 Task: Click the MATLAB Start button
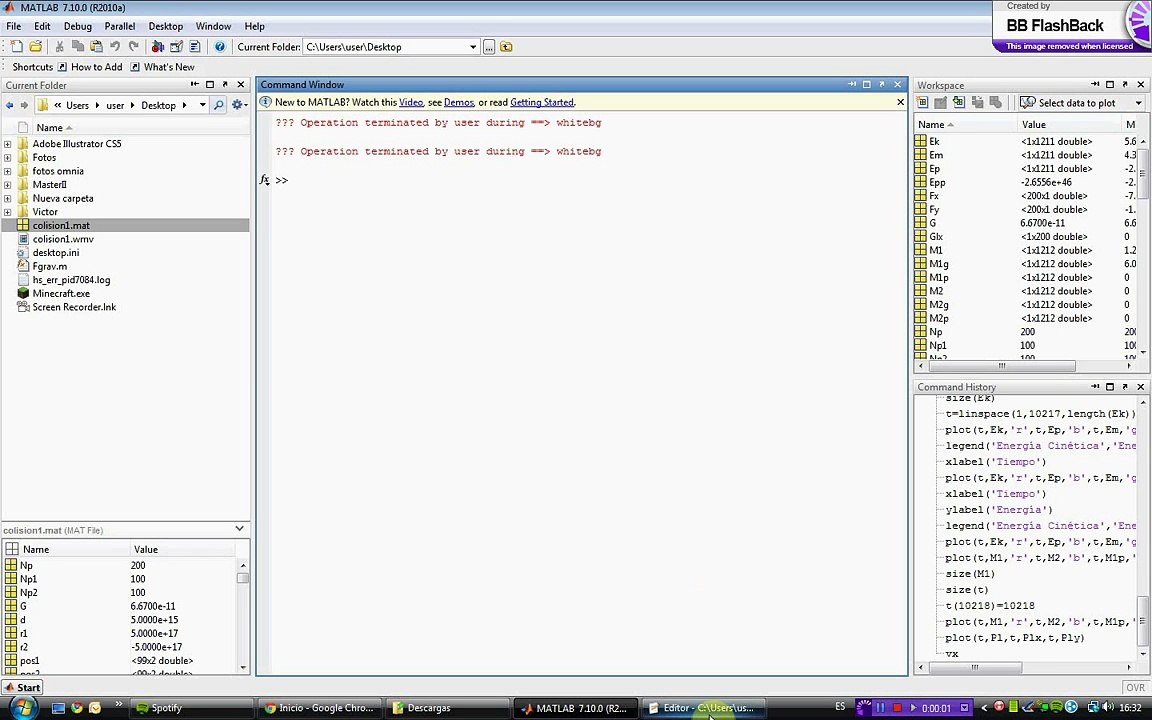click(21, 688)
